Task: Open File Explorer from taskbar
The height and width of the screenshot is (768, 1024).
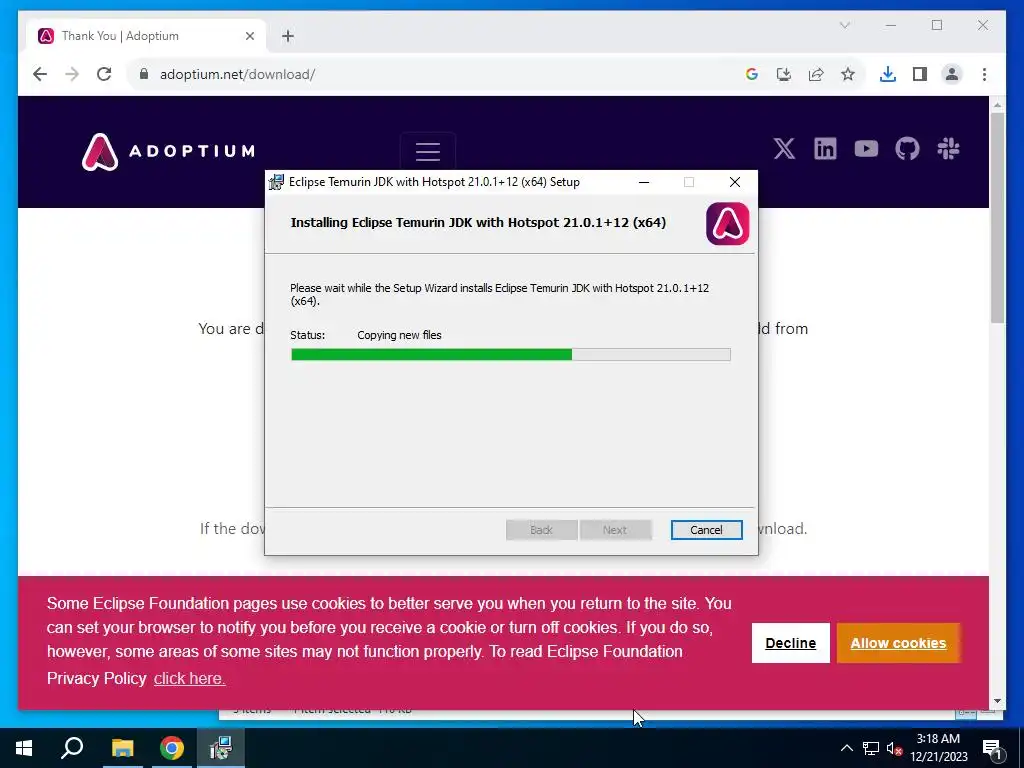Action: click(122, 748)
